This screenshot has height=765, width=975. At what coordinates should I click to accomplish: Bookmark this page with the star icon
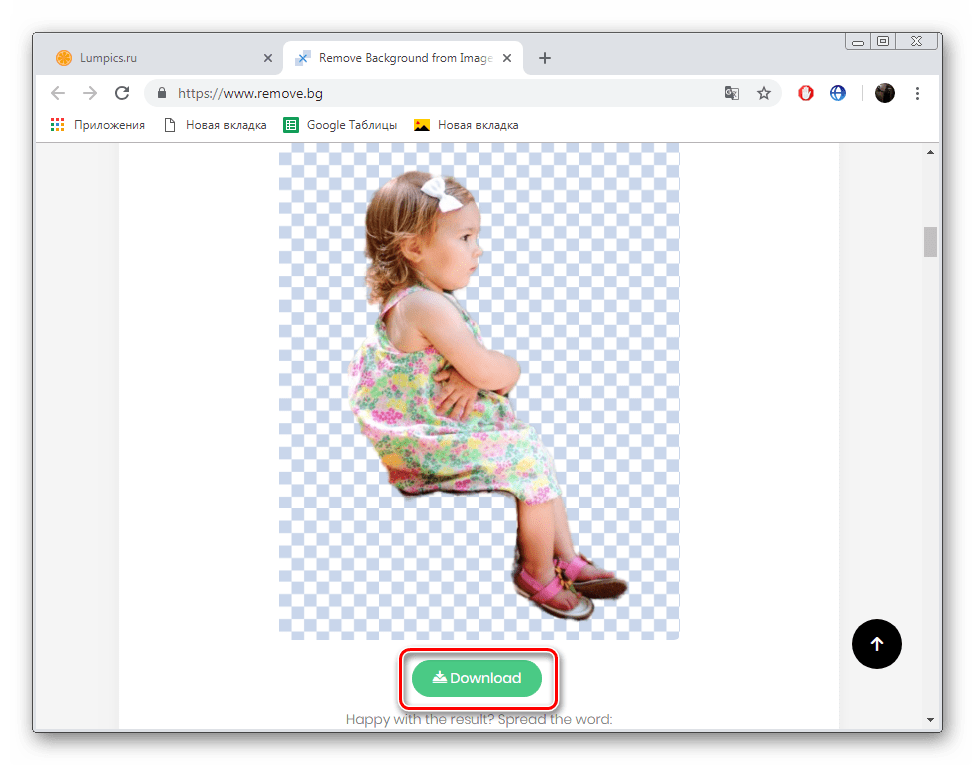click(764, 93)
